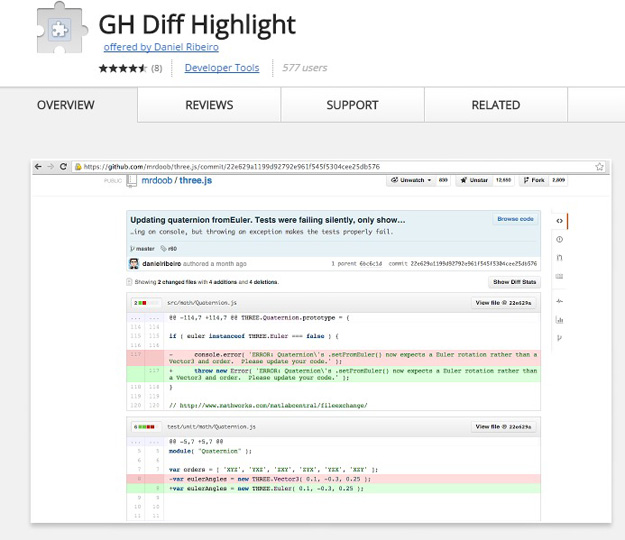This screenshot has height=540, width=625.
Task: Switch to the REVIEWS tab
Action: tap(209, 105)
